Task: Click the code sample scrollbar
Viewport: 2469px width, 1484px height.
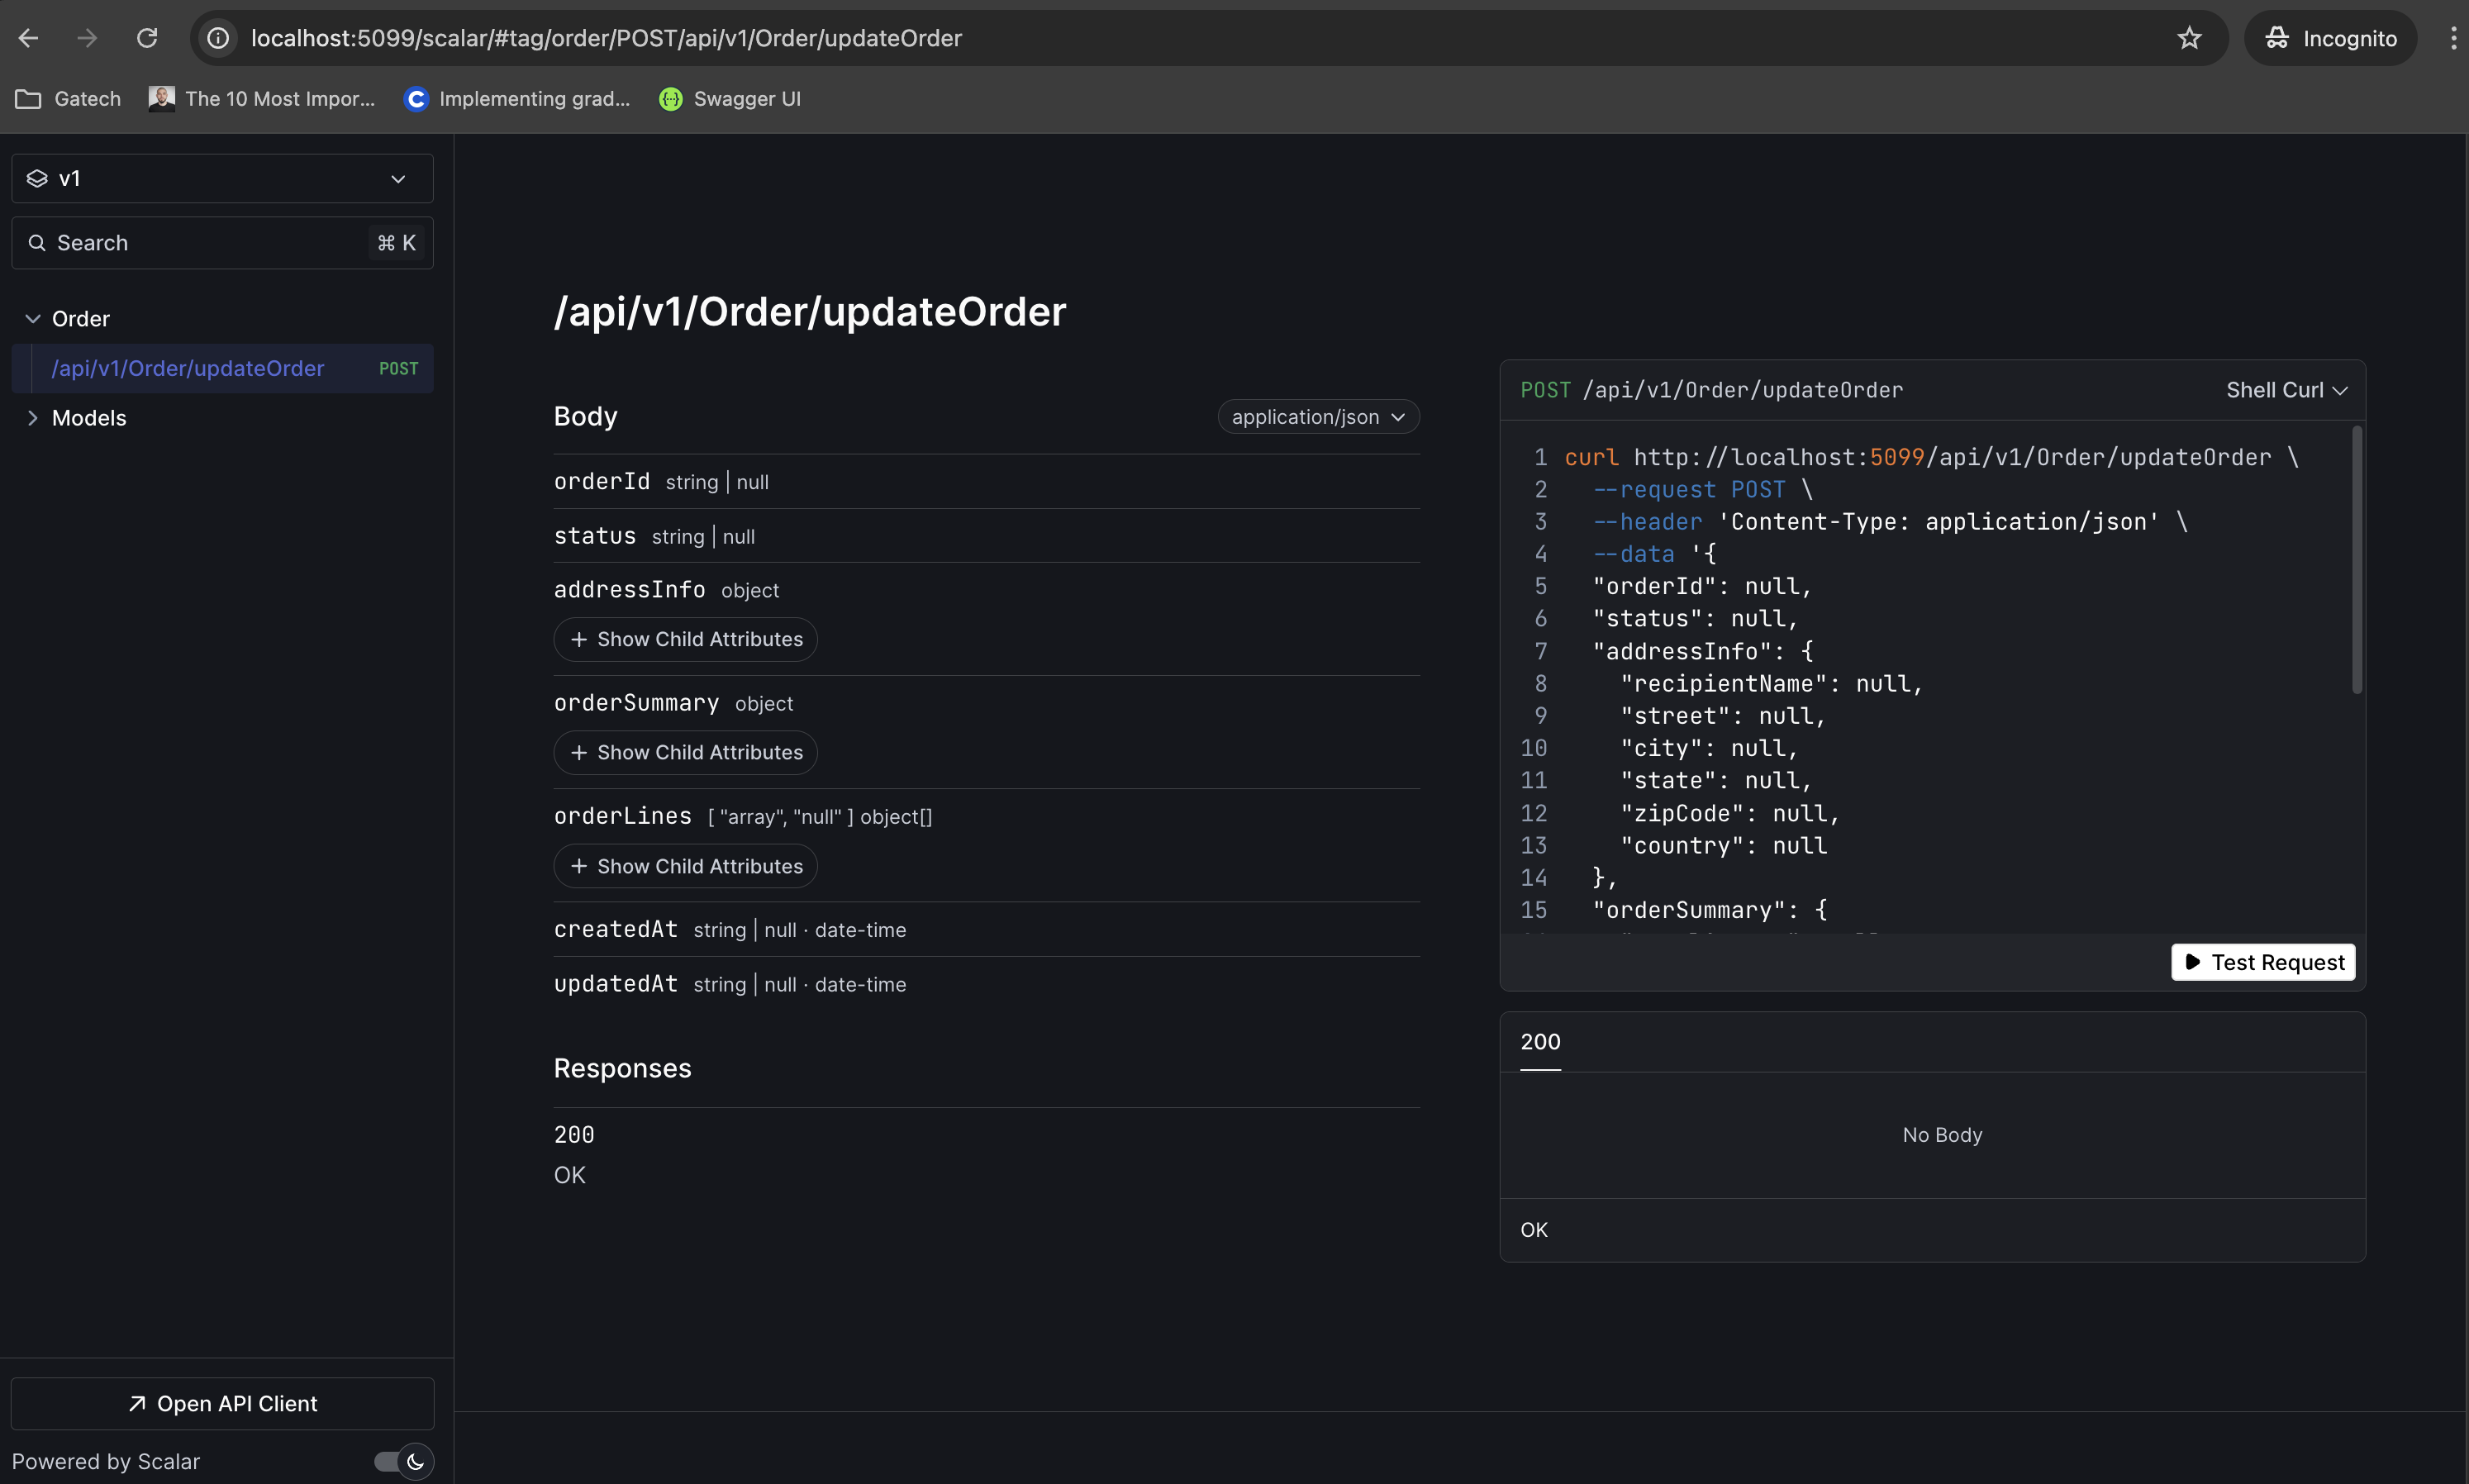Action: [x=2356, y=560]
